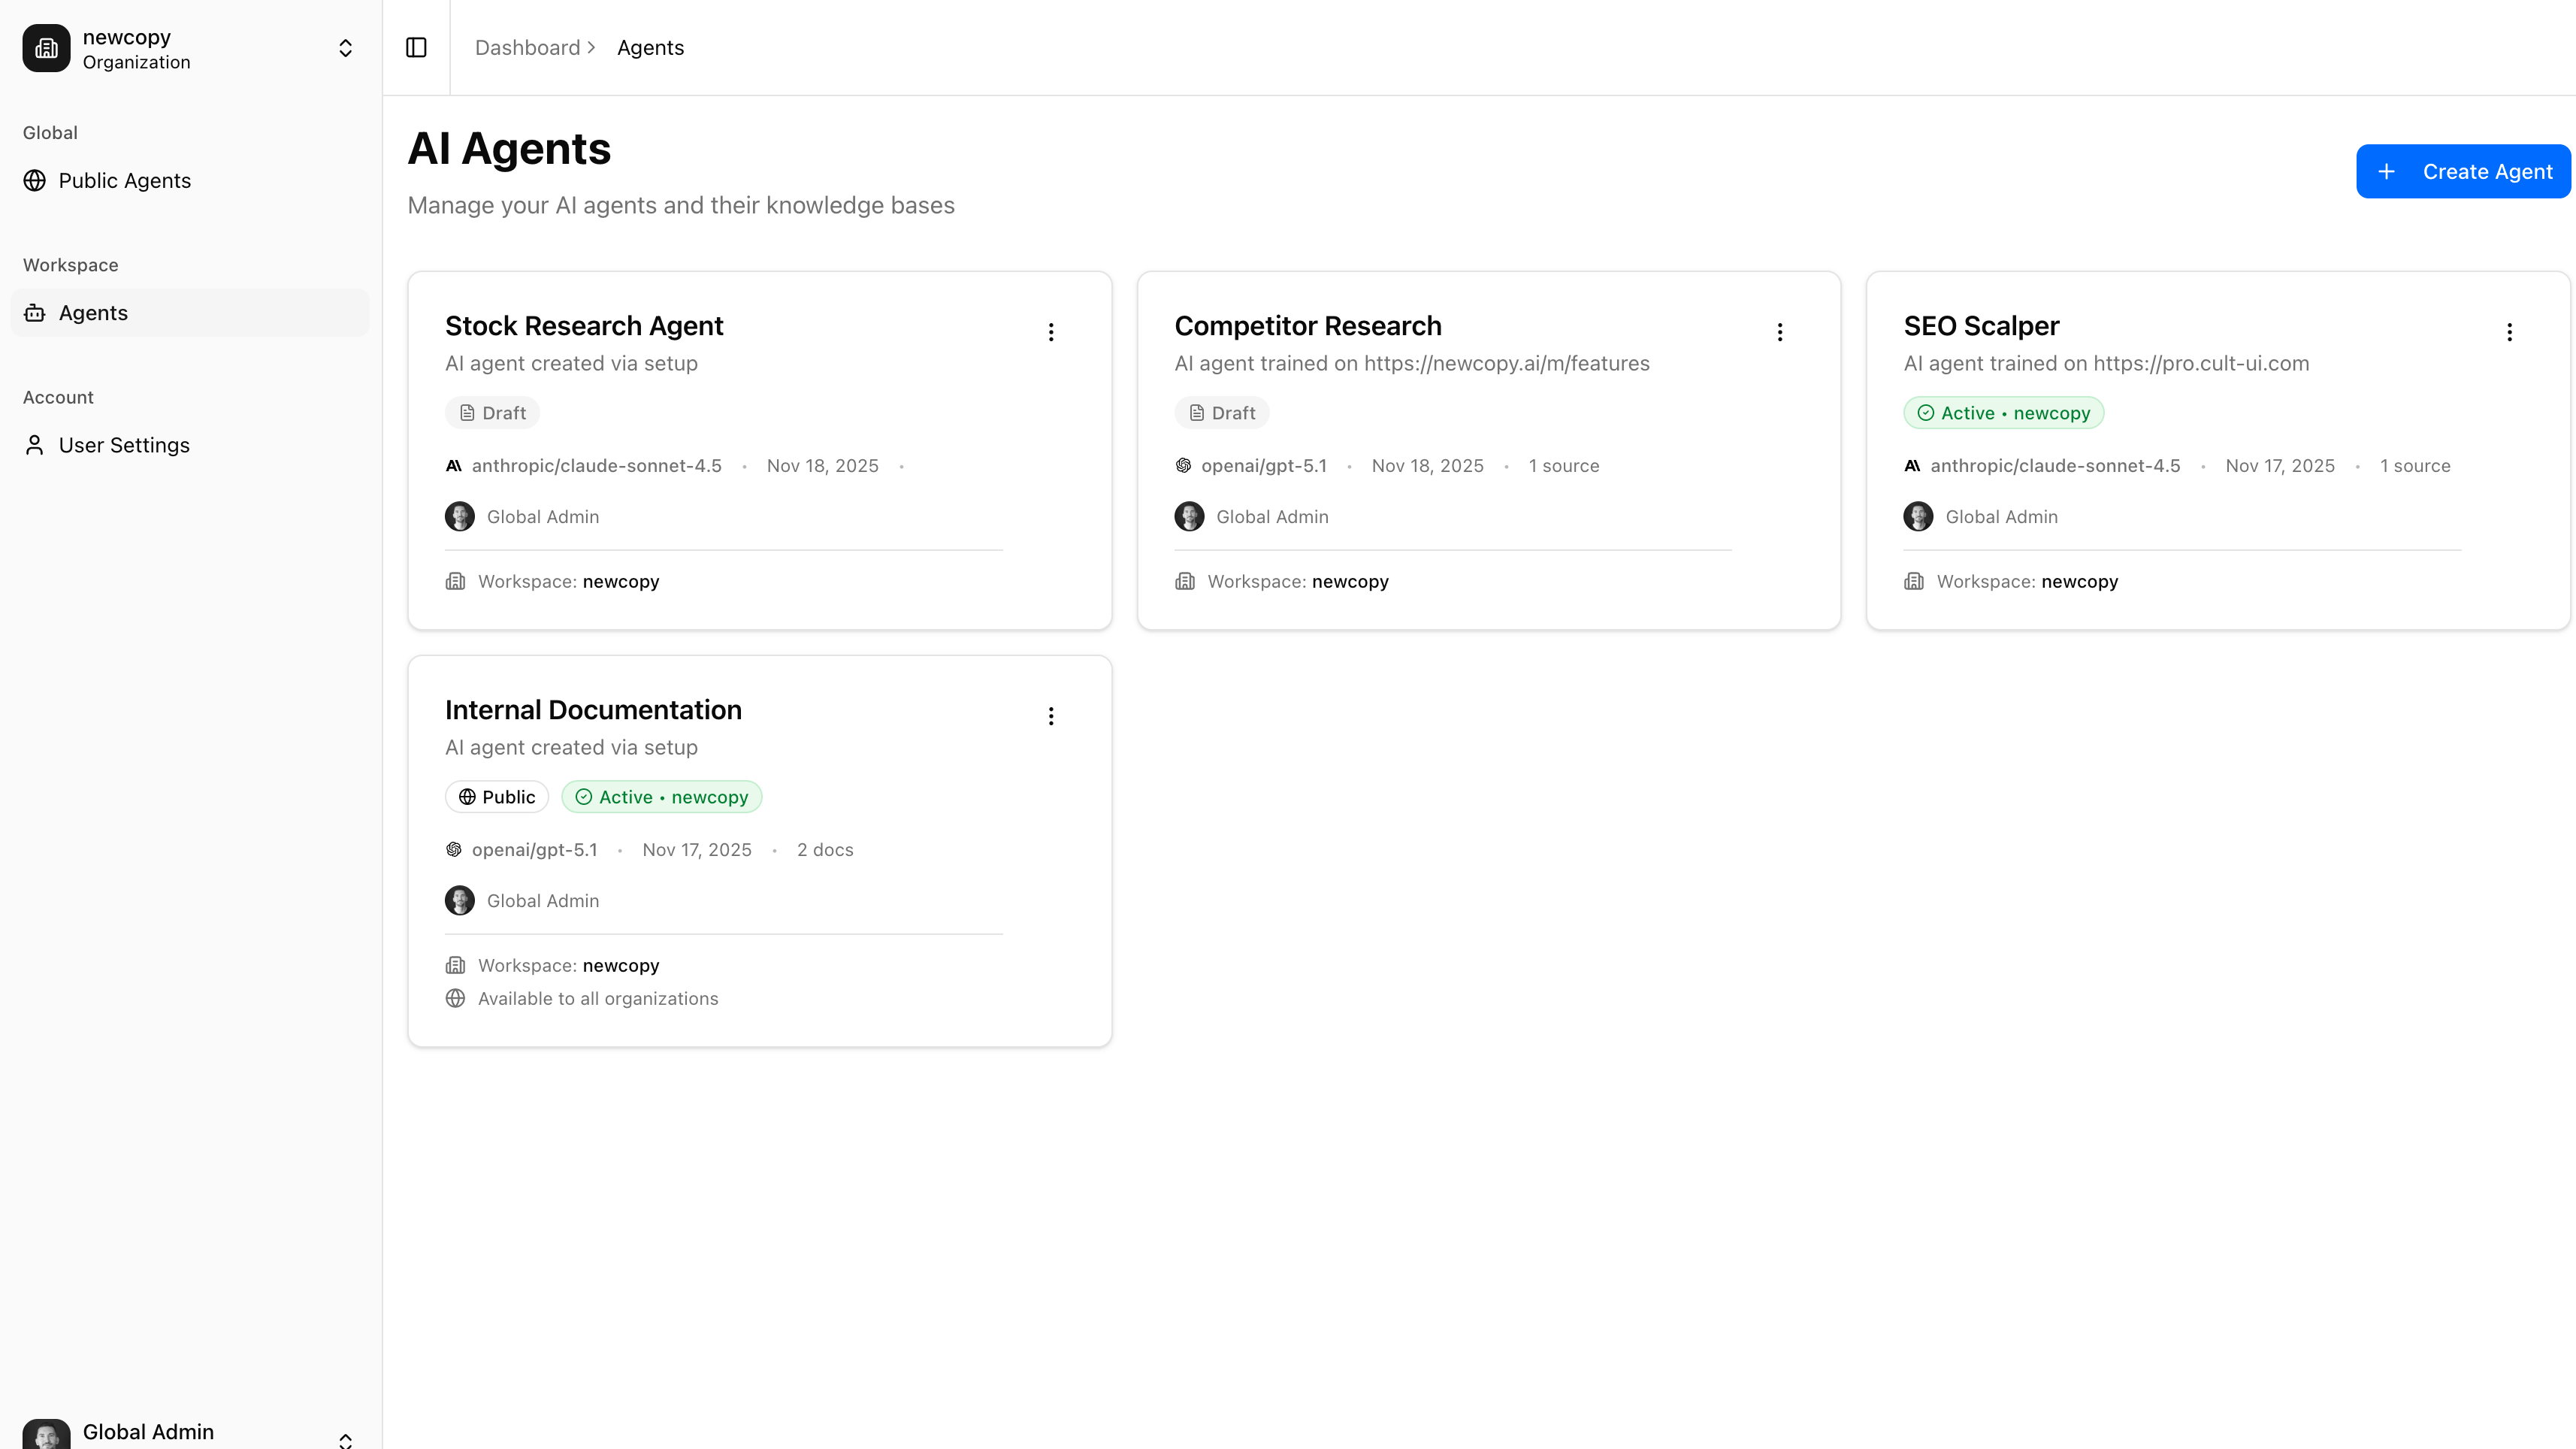Click the User Settings person icon
This screenshot has height=1449, width=2576.
[x=34, y=445]
